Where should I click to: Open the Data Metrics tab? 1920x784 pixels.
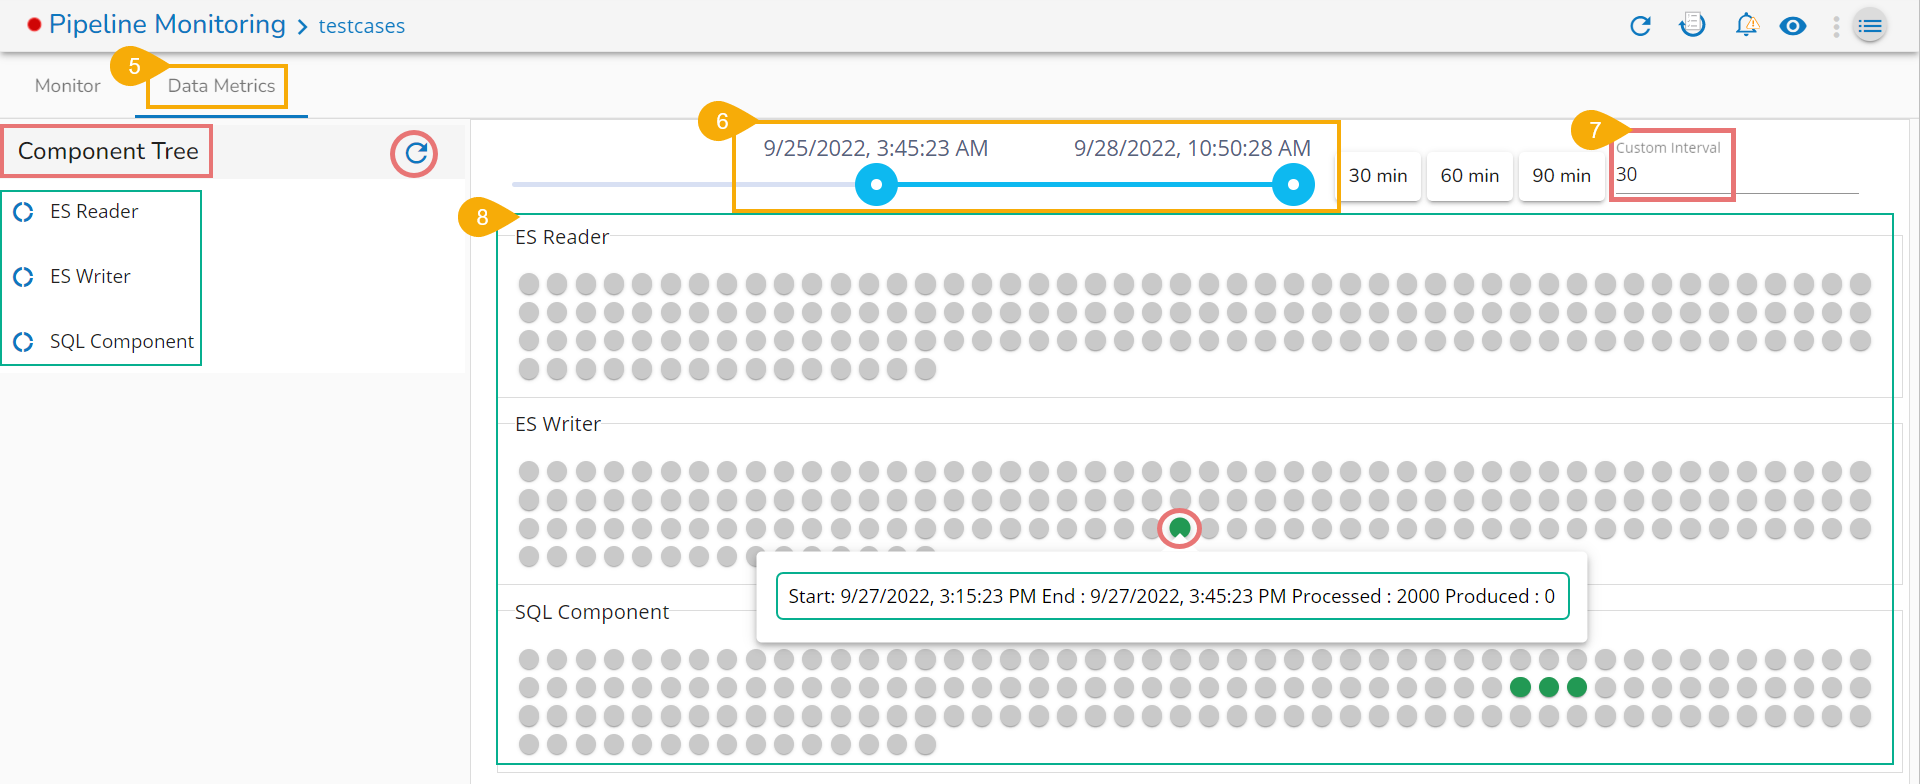(221, 86)
